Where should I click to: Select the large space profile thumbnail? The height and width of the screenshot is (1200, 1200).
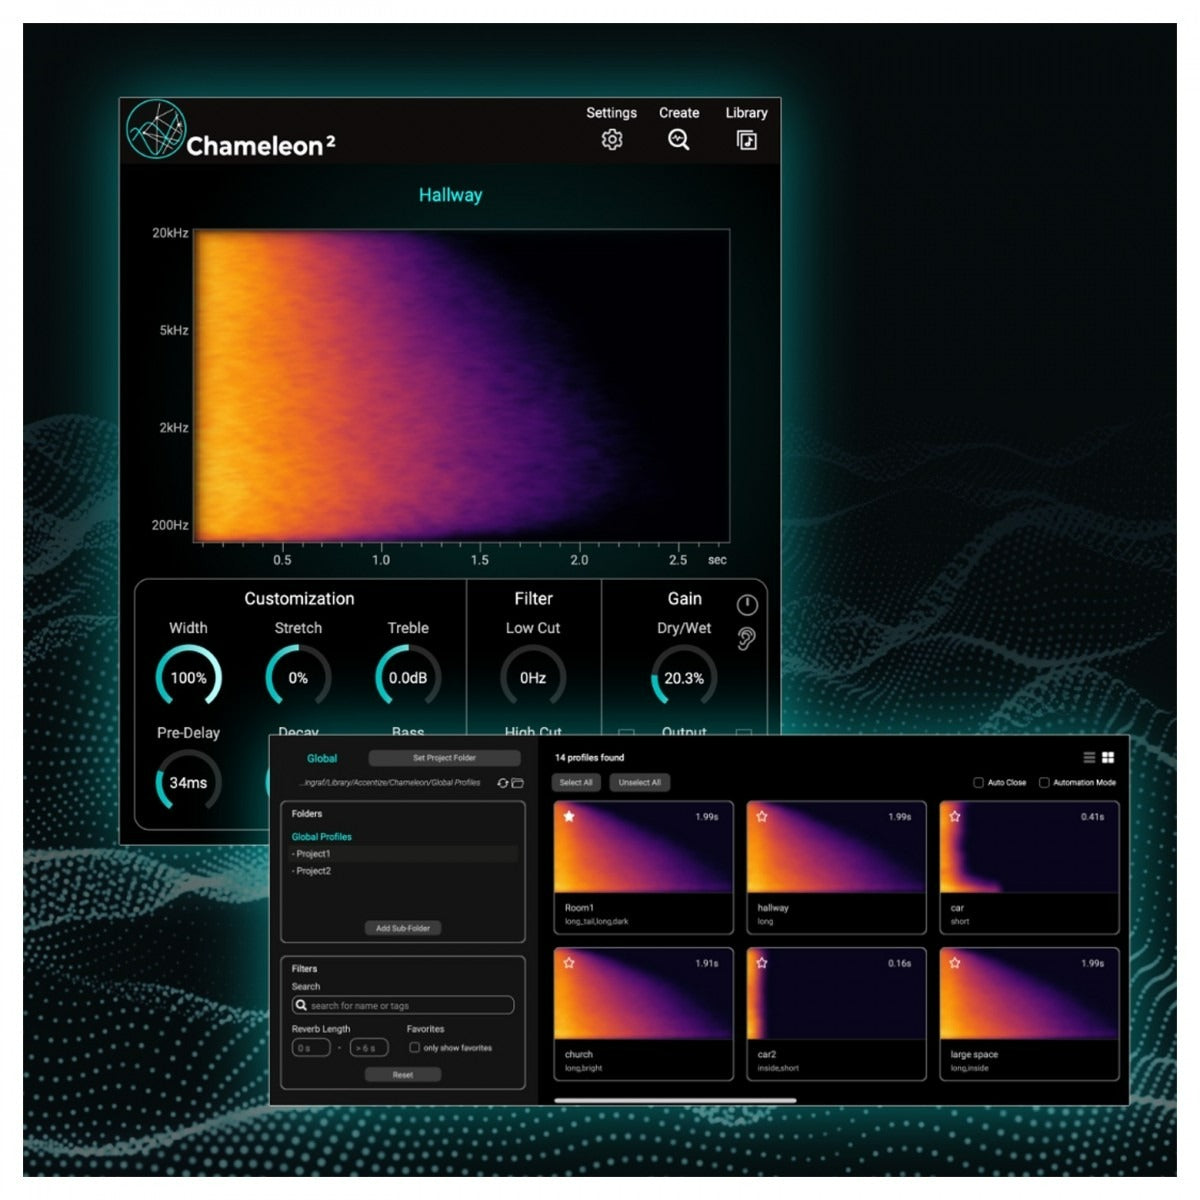(1029, 994)
